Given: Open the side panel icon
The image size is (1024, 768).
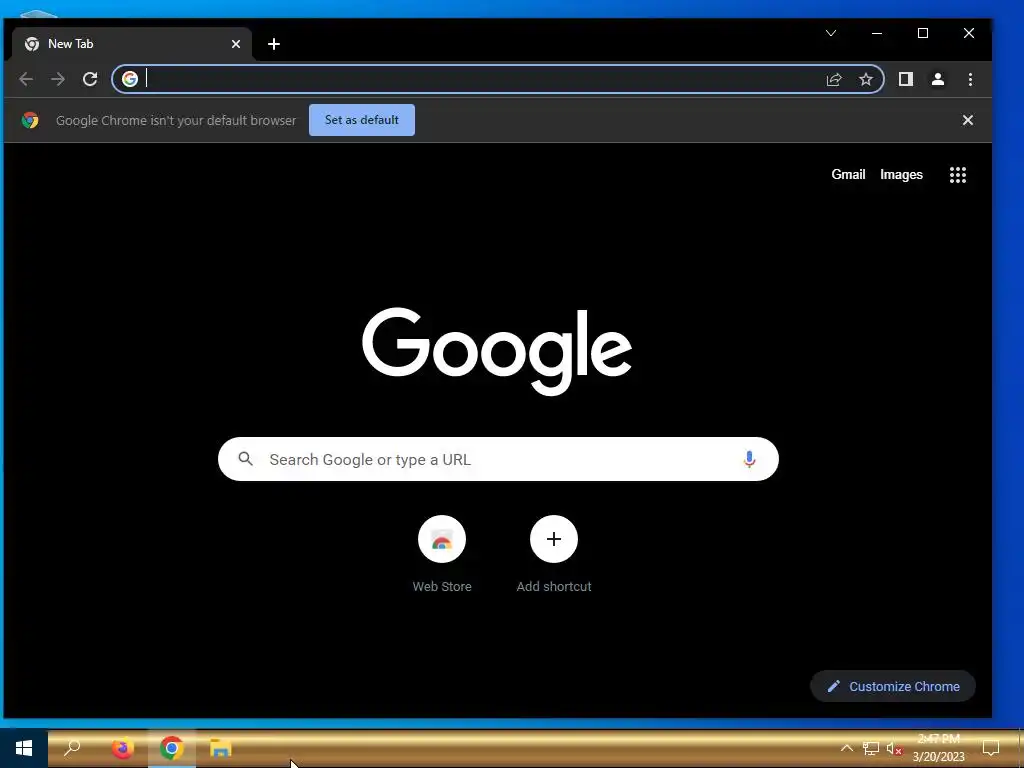Looking at the screenshot, I should click(906, 79).
